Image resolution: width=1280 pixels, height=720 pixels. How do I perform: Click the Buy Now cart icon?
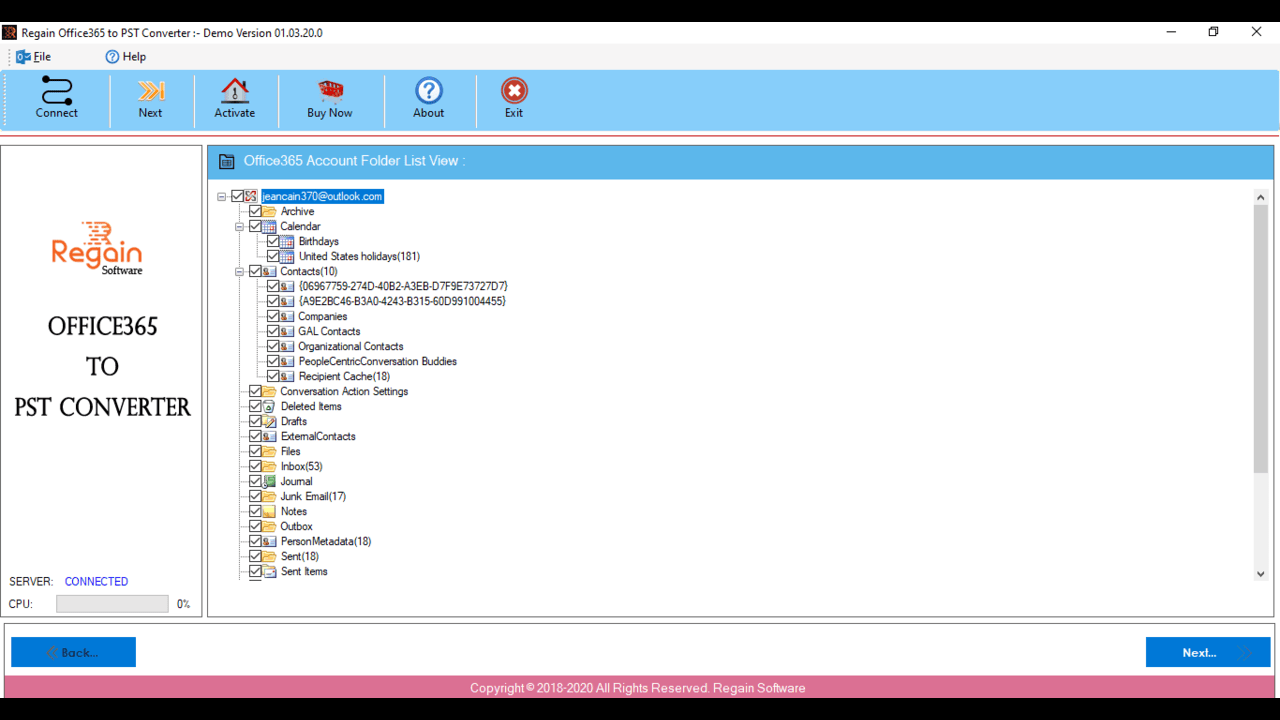click(x=330, y=90)
